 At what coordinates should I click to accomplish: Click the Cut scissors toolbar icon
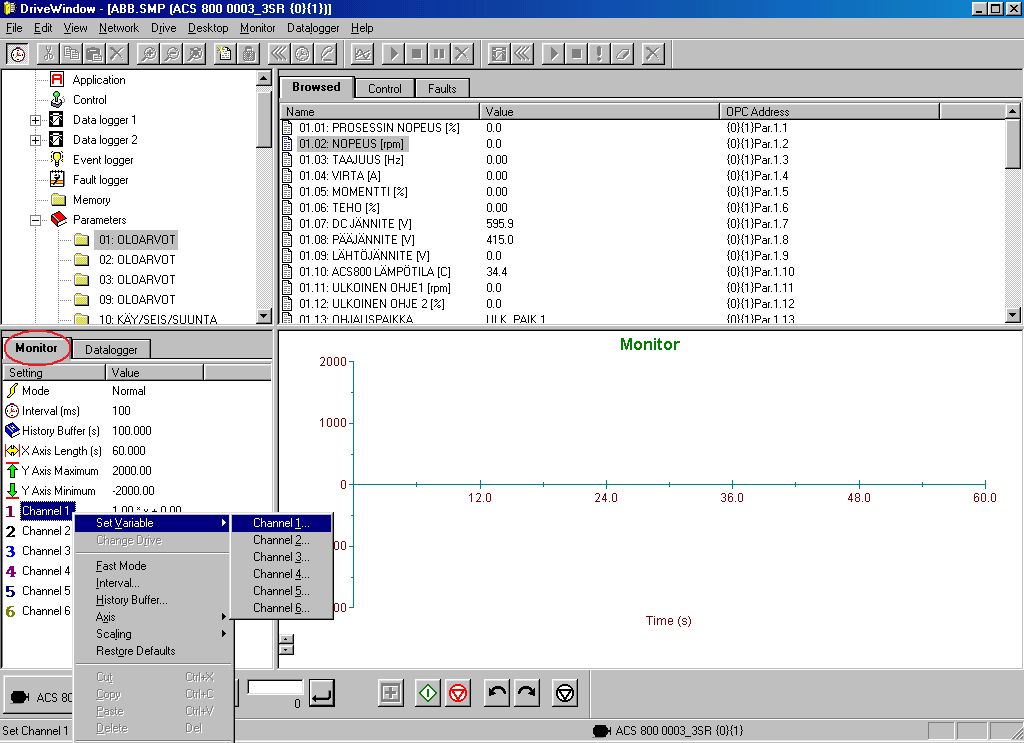click(48, 54)
